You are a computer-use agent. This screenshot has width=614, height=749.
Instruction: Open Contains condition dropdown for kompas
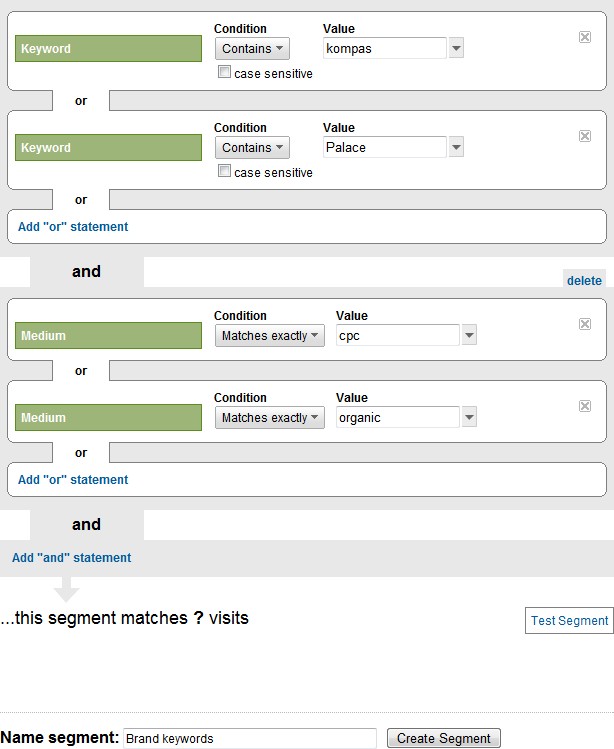252,48
